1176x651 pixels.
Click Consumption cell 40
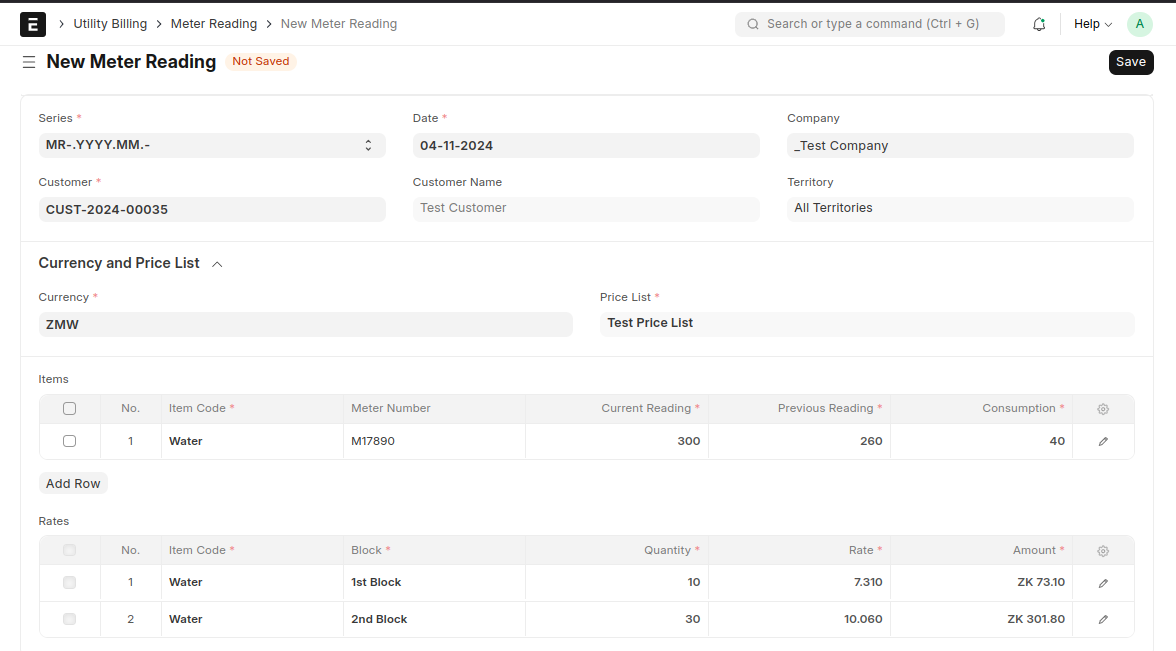982,441
